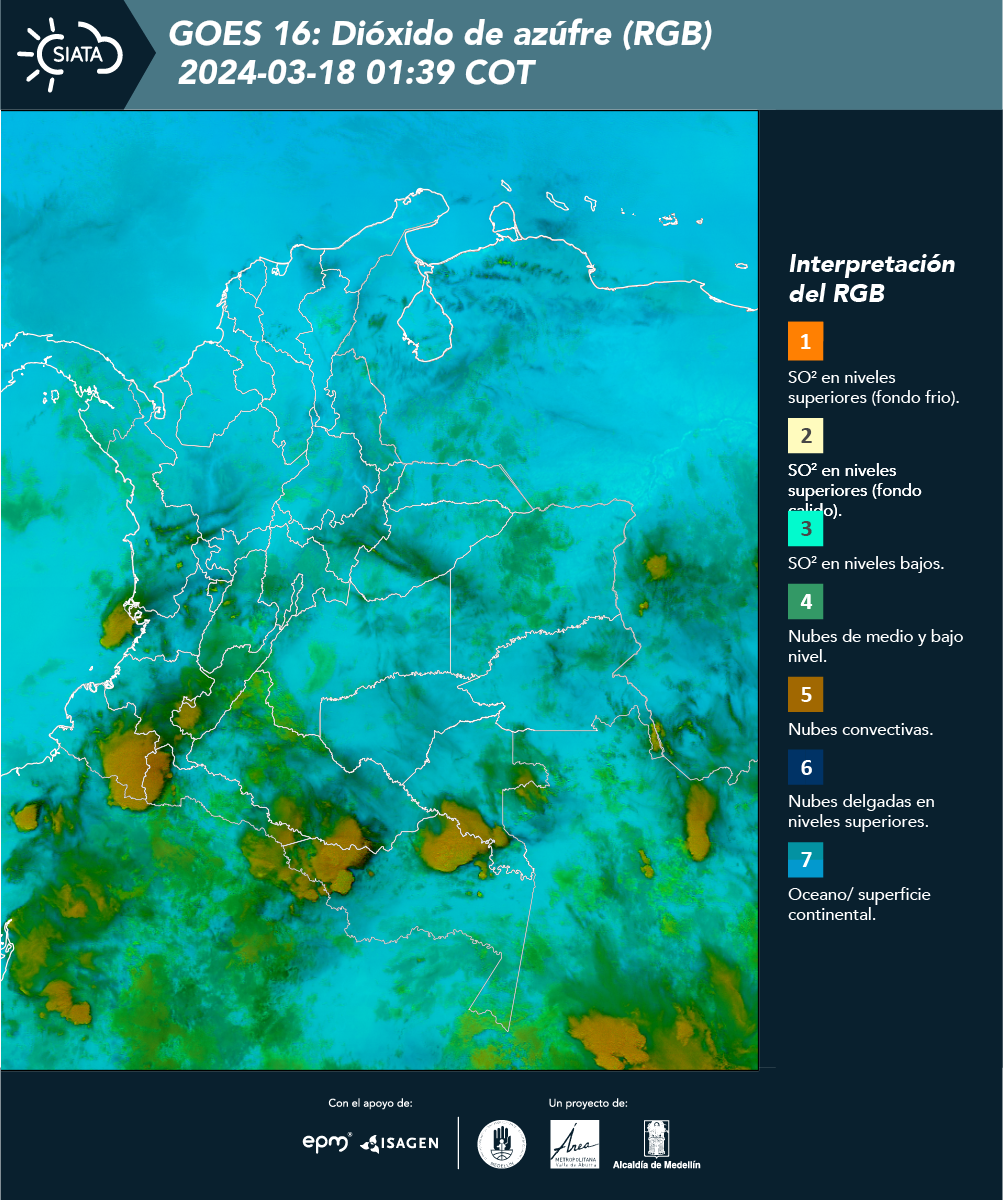Click the Alcaldía de Medellín logo
This screenshot has width=1003, height=1200.
tap(657, 1145)
